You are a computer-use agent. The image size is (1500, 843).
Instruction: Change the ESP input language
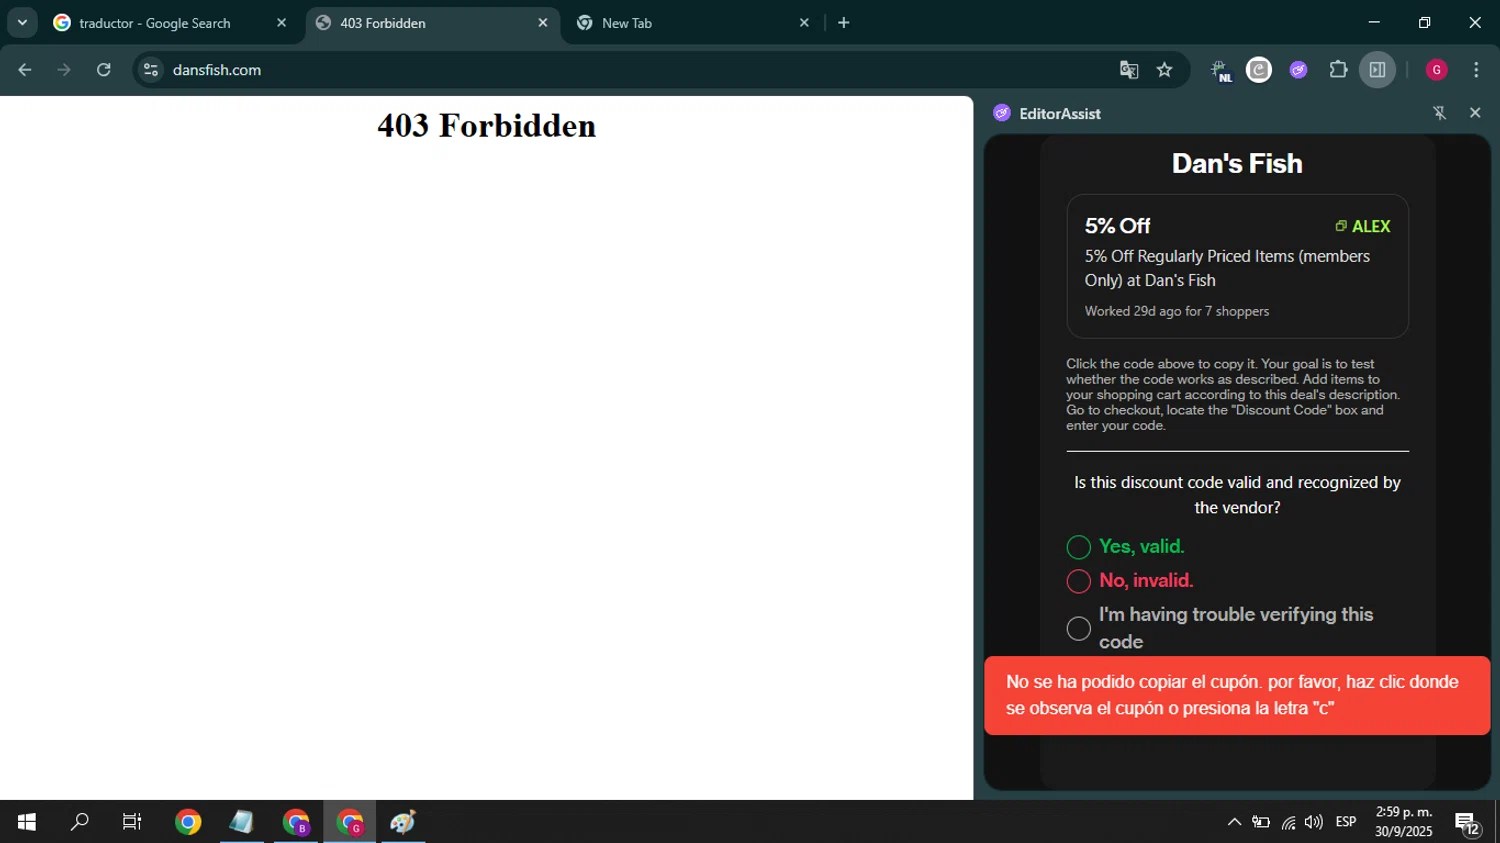tap(1346, 822)
